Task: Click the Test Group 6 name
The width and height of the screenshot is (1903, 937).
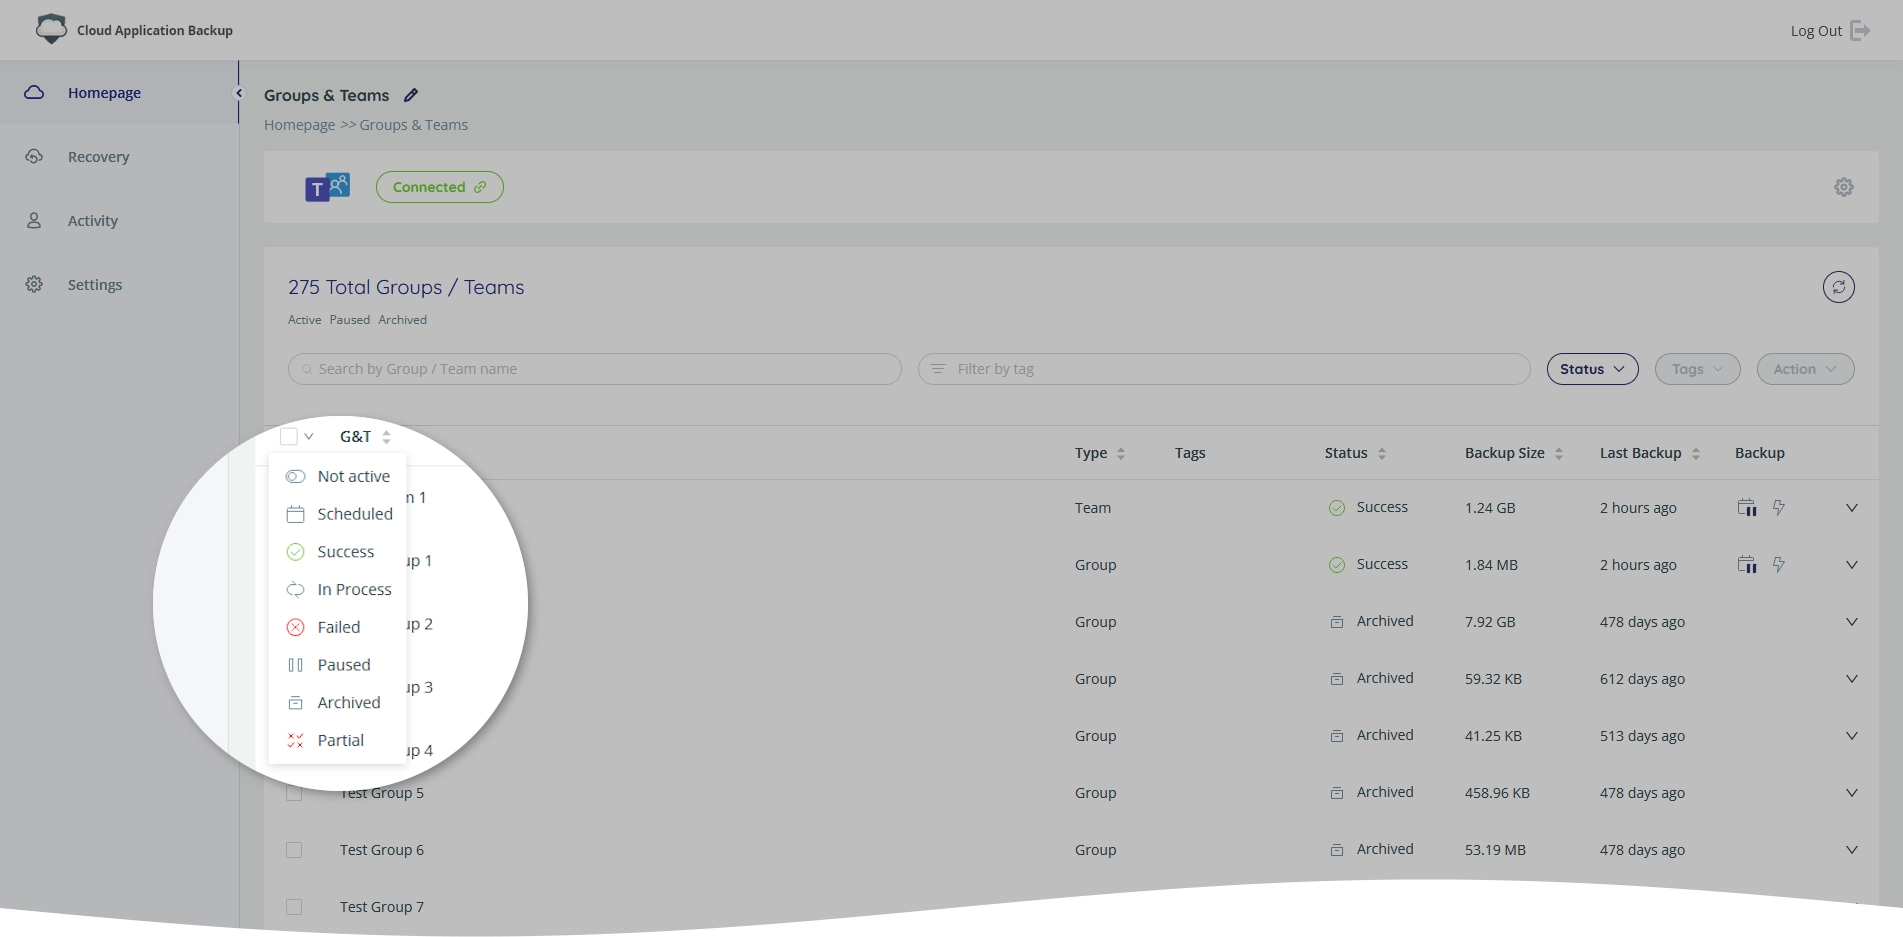Action: pyautogui.click(x=382, y=850)
